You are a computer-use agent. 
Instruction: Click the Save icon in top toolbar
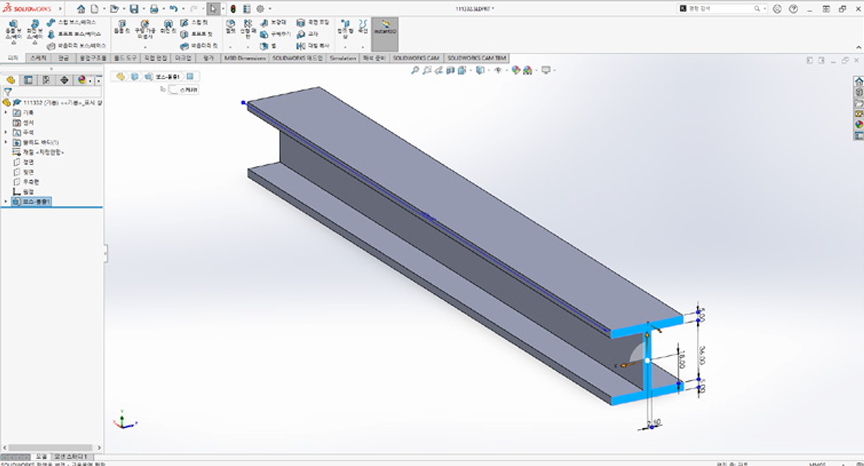coord(134,8)
